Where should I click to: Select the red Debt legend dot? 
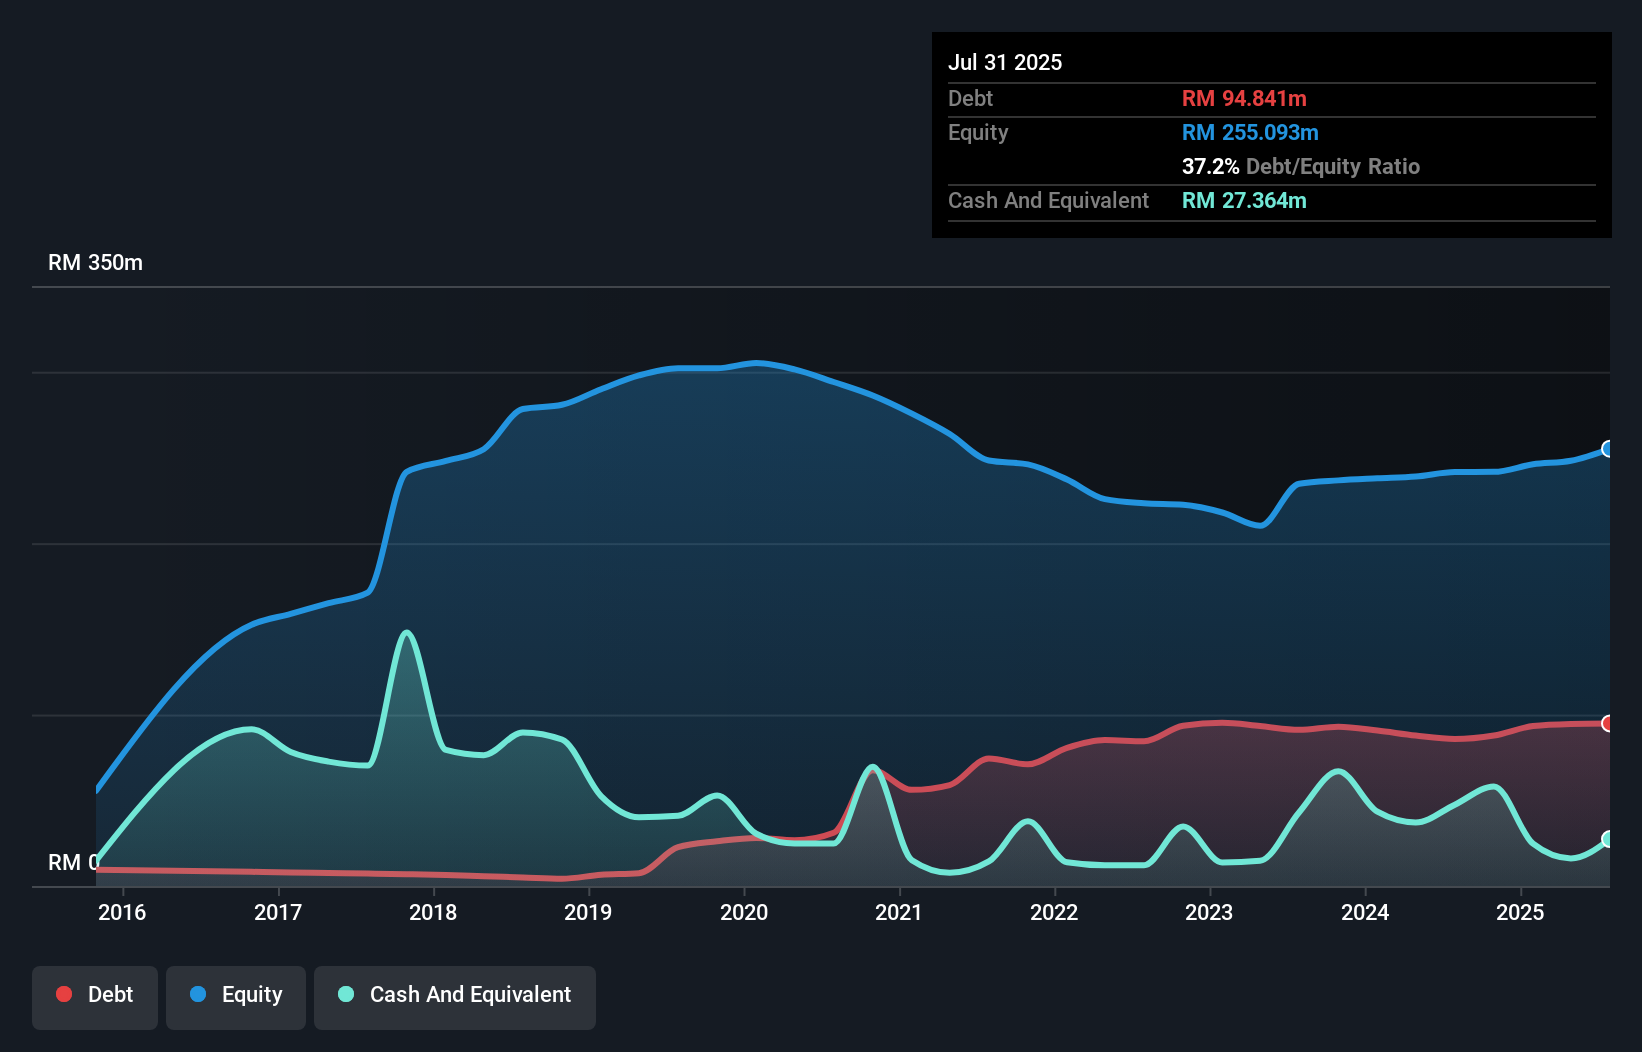pos(64,994)
